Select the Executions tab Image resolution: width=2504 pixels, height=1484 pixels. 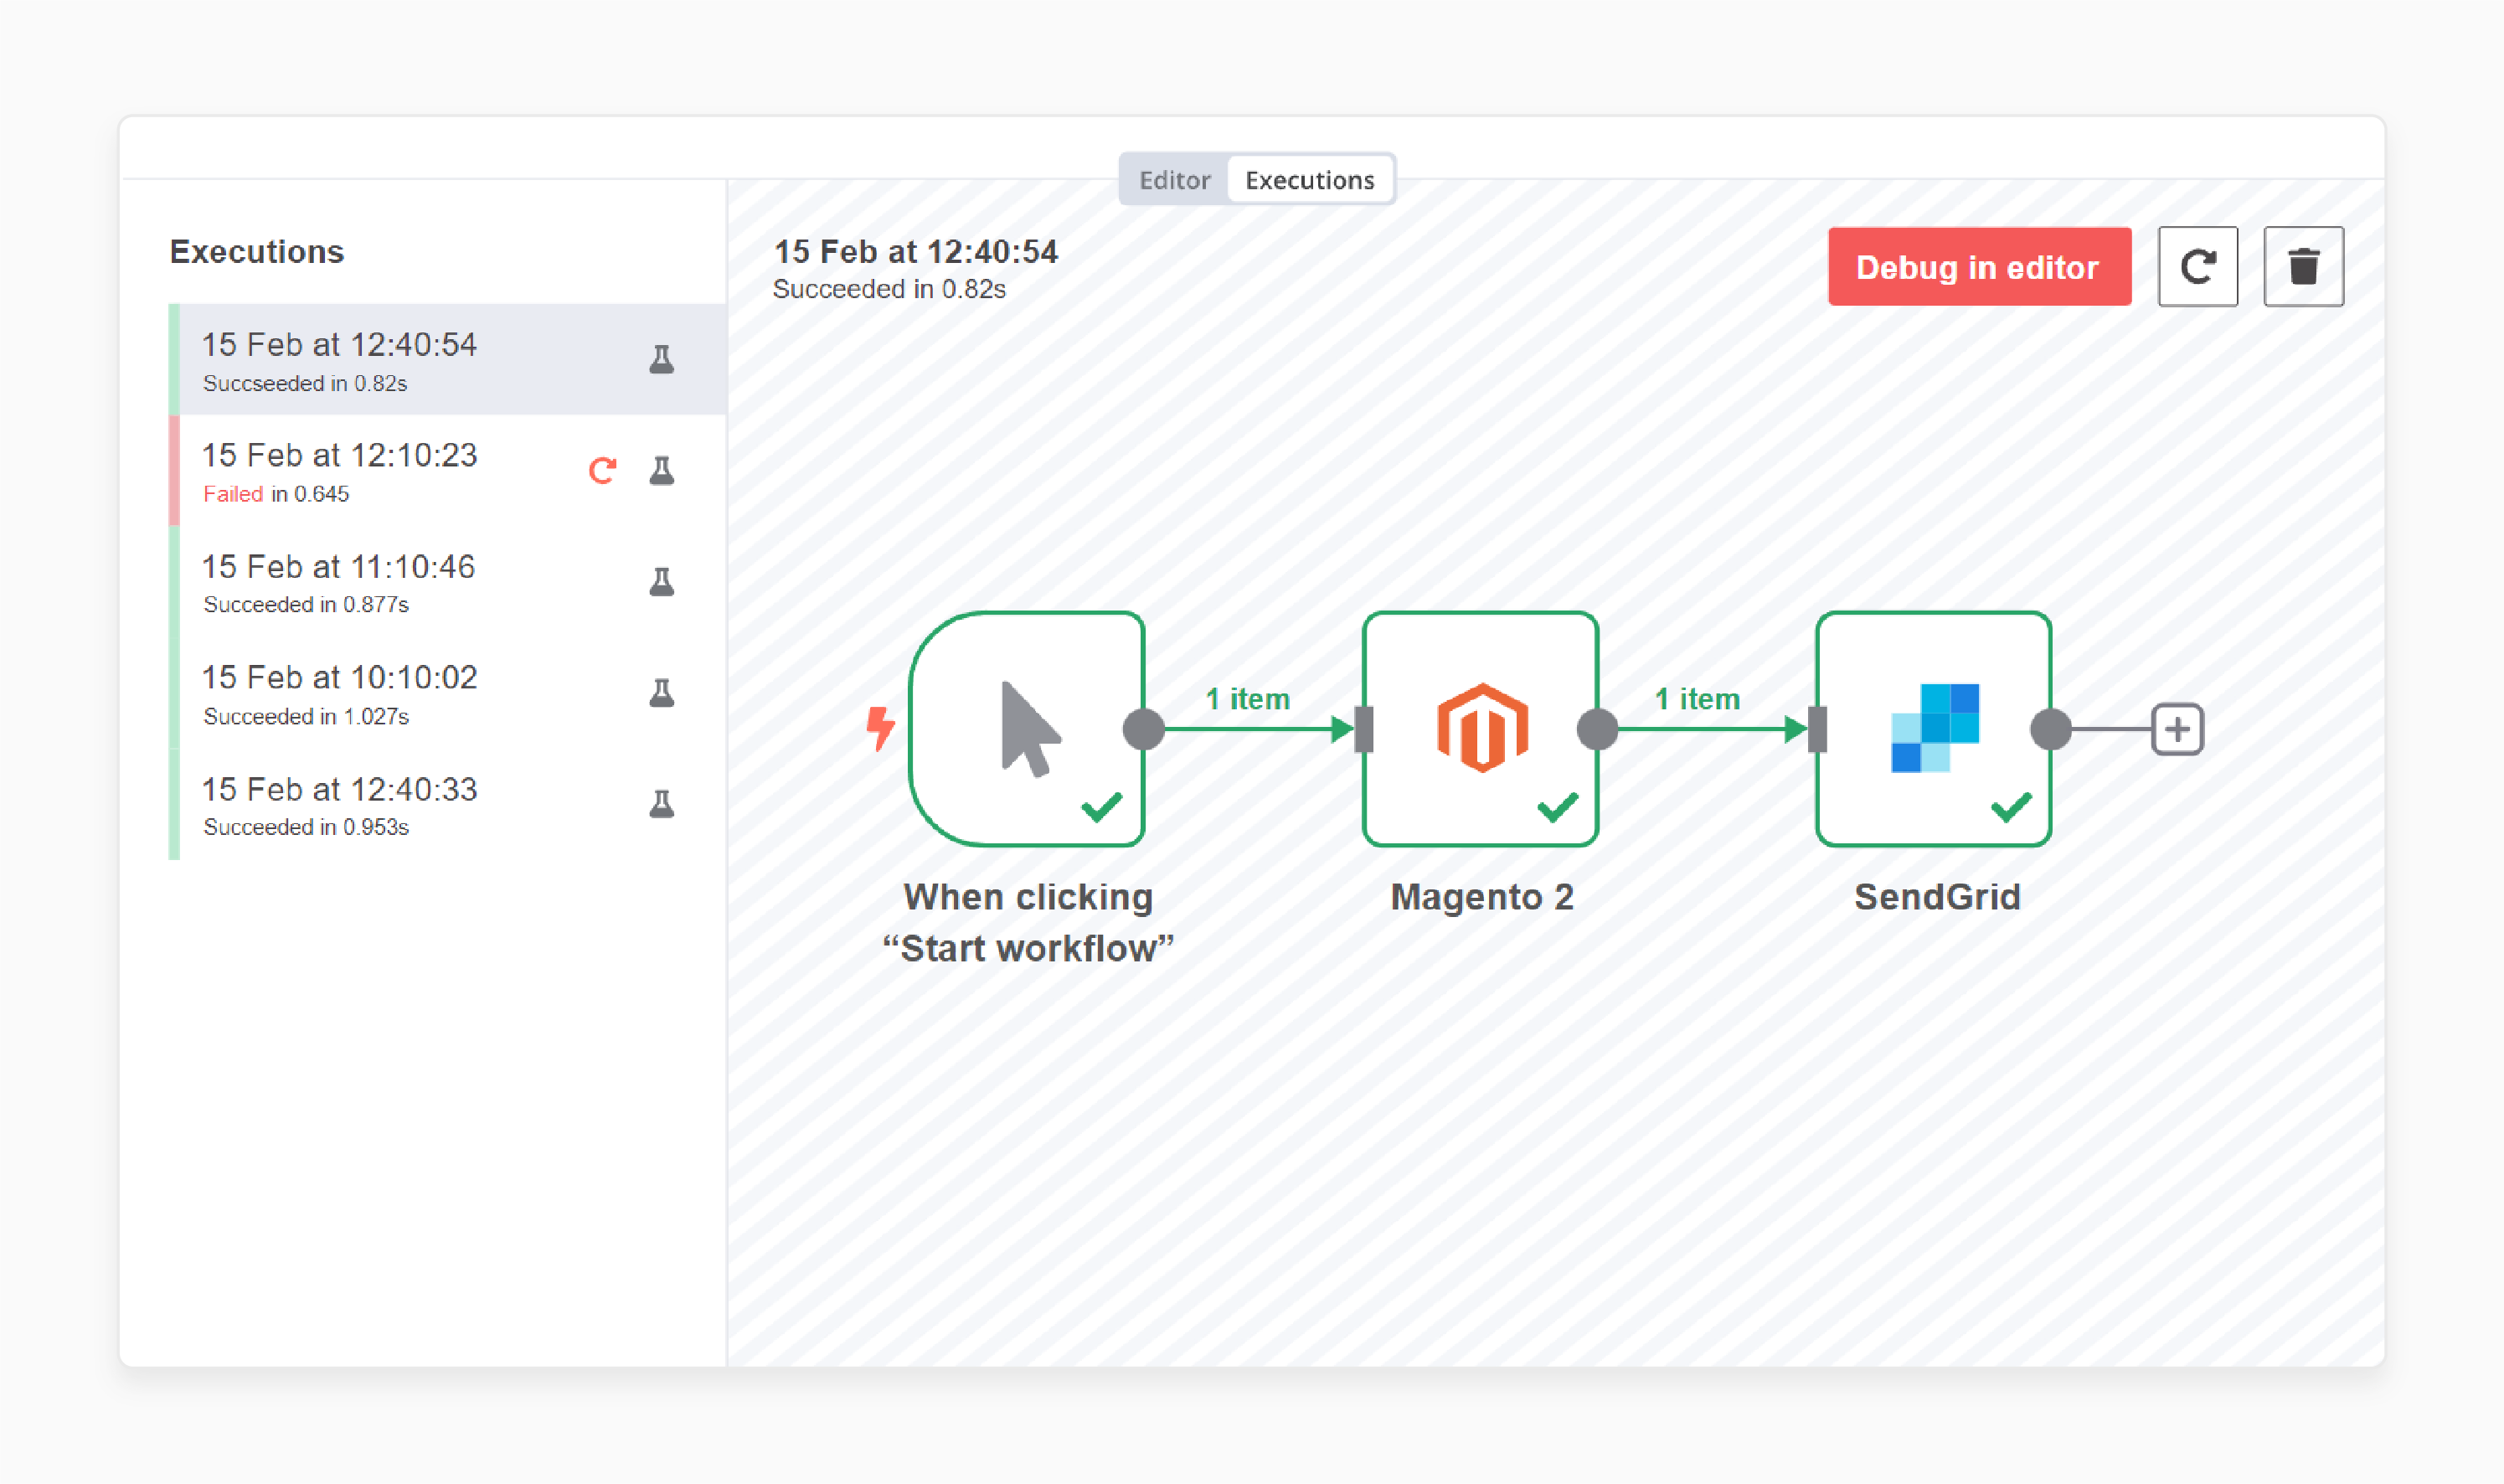[1309, 180]
